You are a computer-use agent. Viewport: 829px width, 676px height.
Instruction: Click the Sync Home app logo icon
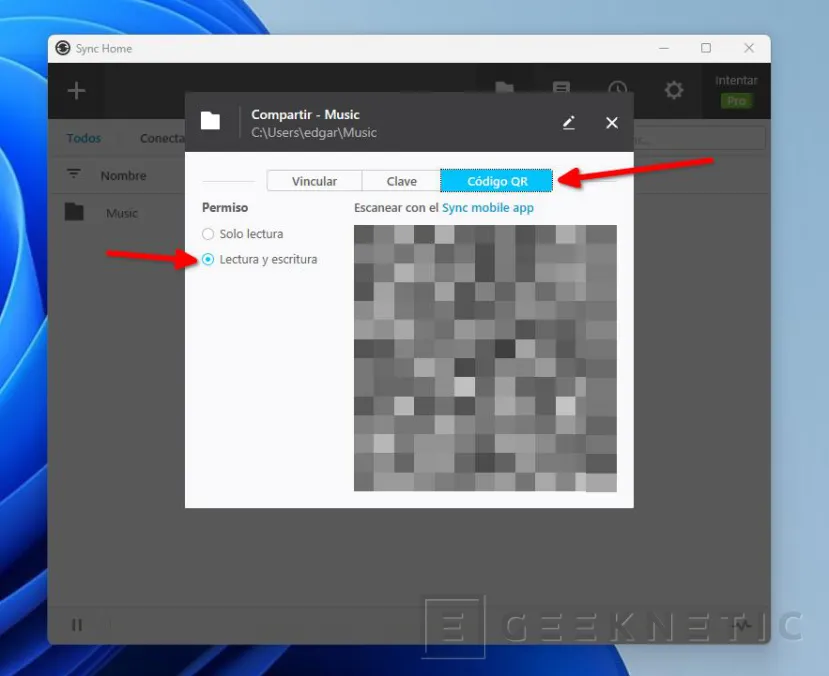coord(63,48)
